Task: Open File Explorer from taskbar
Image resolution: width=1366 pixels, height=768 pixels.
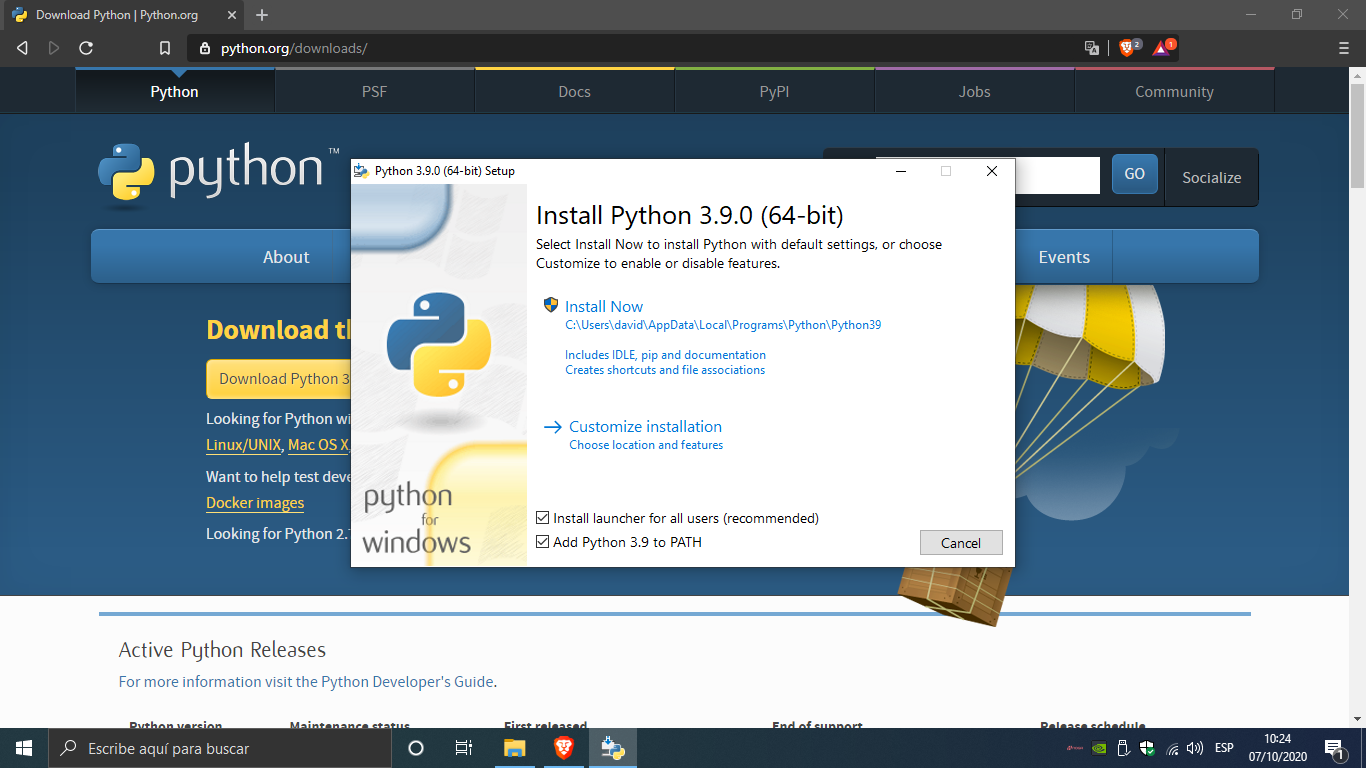Action: (514, 748)
